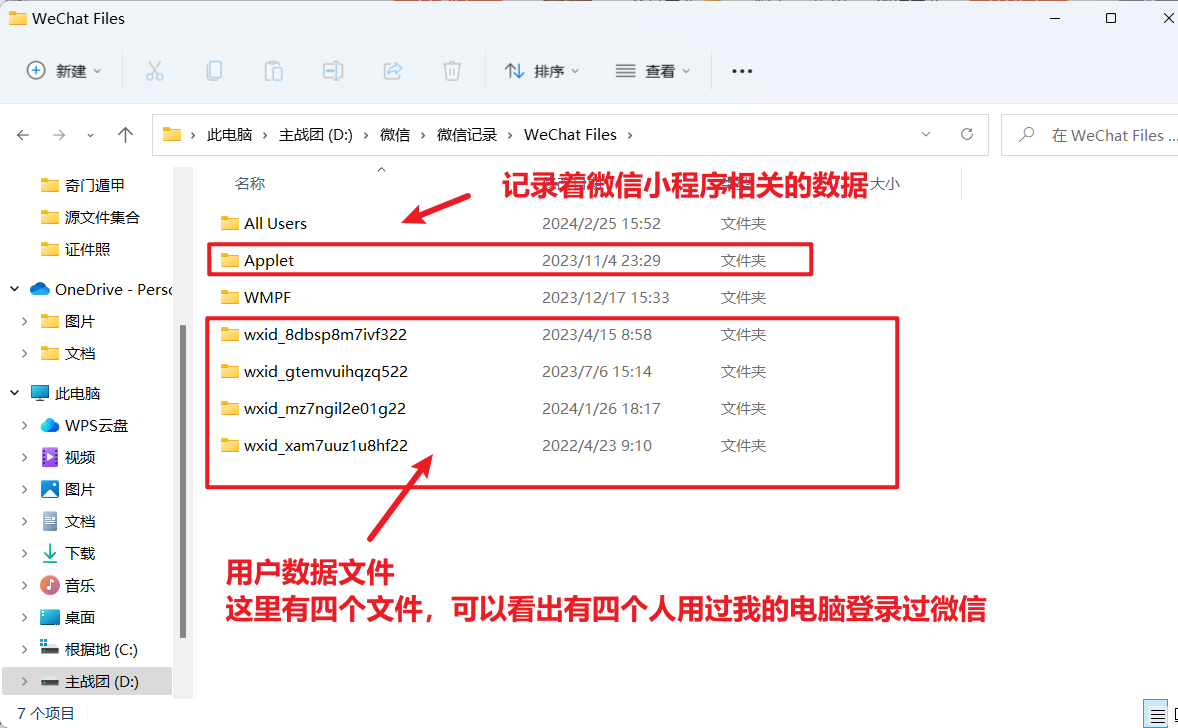This screenshot has height=728, width=1178.
Task: Expand the 下载 tree node
Action: coord(25,554)
